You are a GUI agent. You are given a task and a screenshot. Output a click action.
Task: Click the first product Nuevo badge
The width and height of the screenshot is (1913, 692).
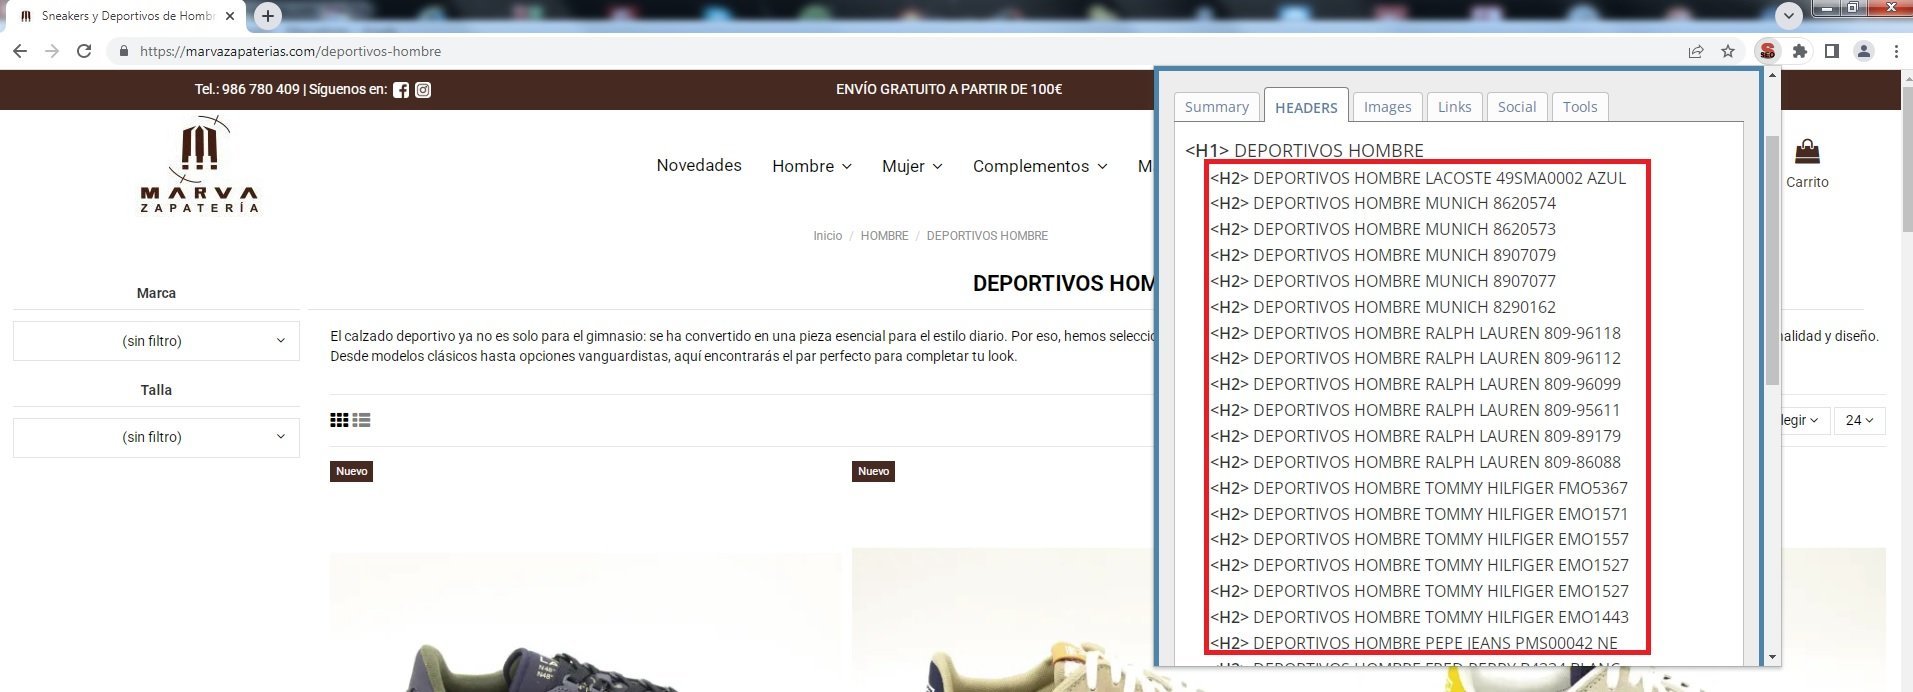tap(351, 471)
